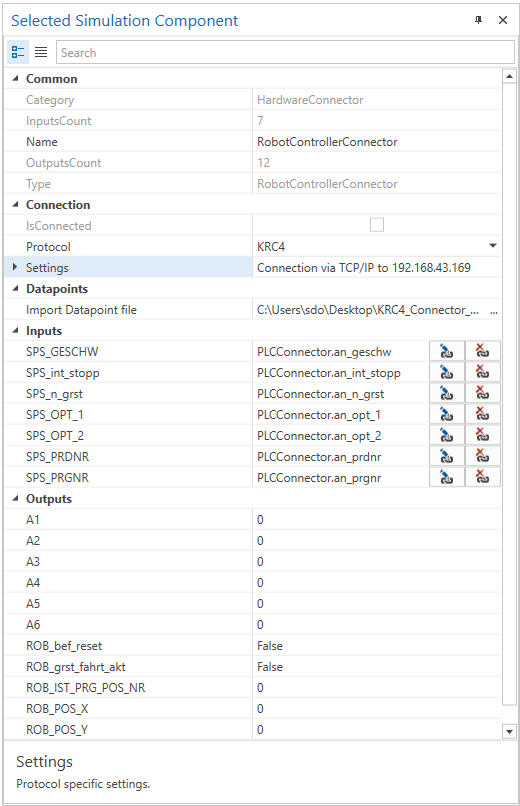Viewport: 520px width, 806px height.
Task: Connect signal for SPS_n_grst input
Action: click(x=447, y=394)
